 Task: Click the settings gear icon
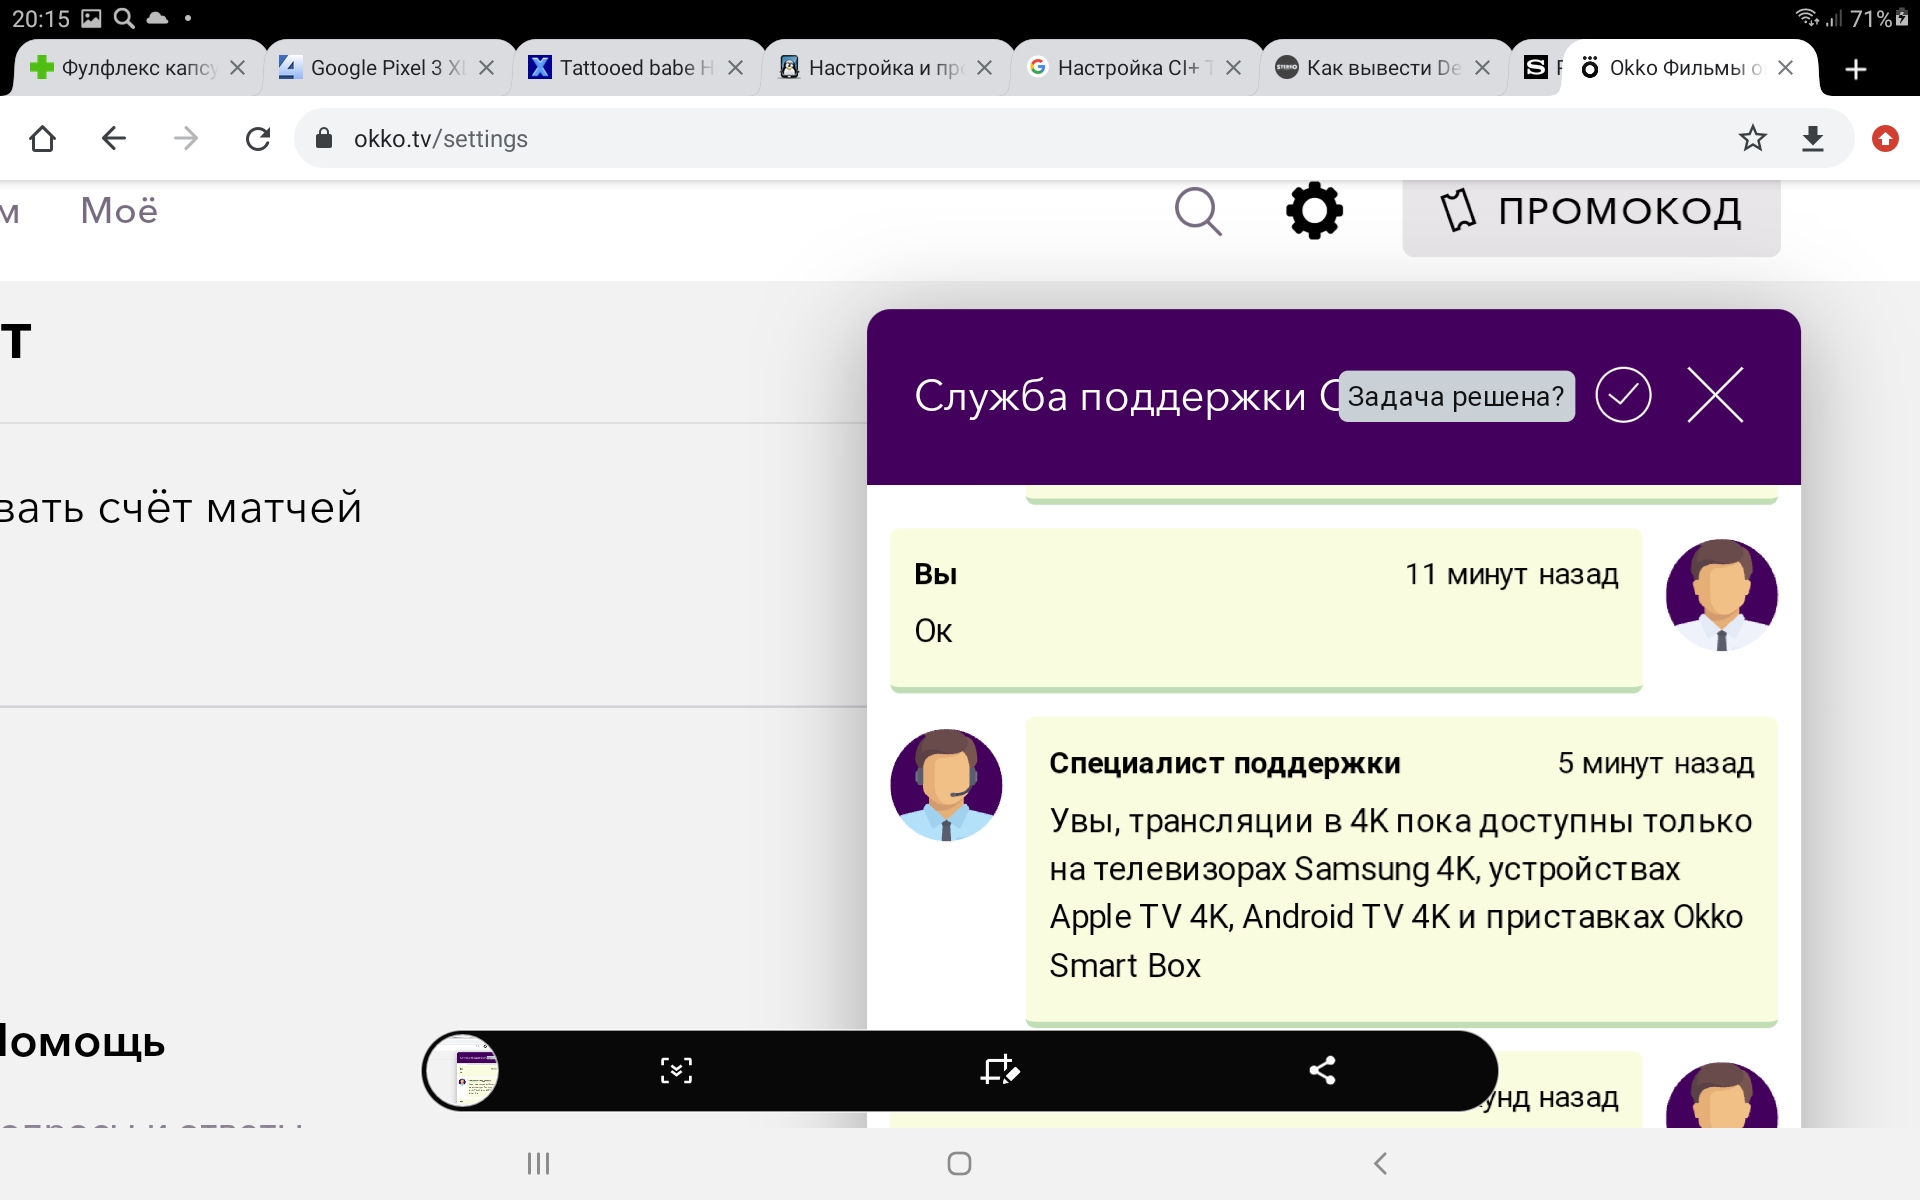click(1313, 211)
